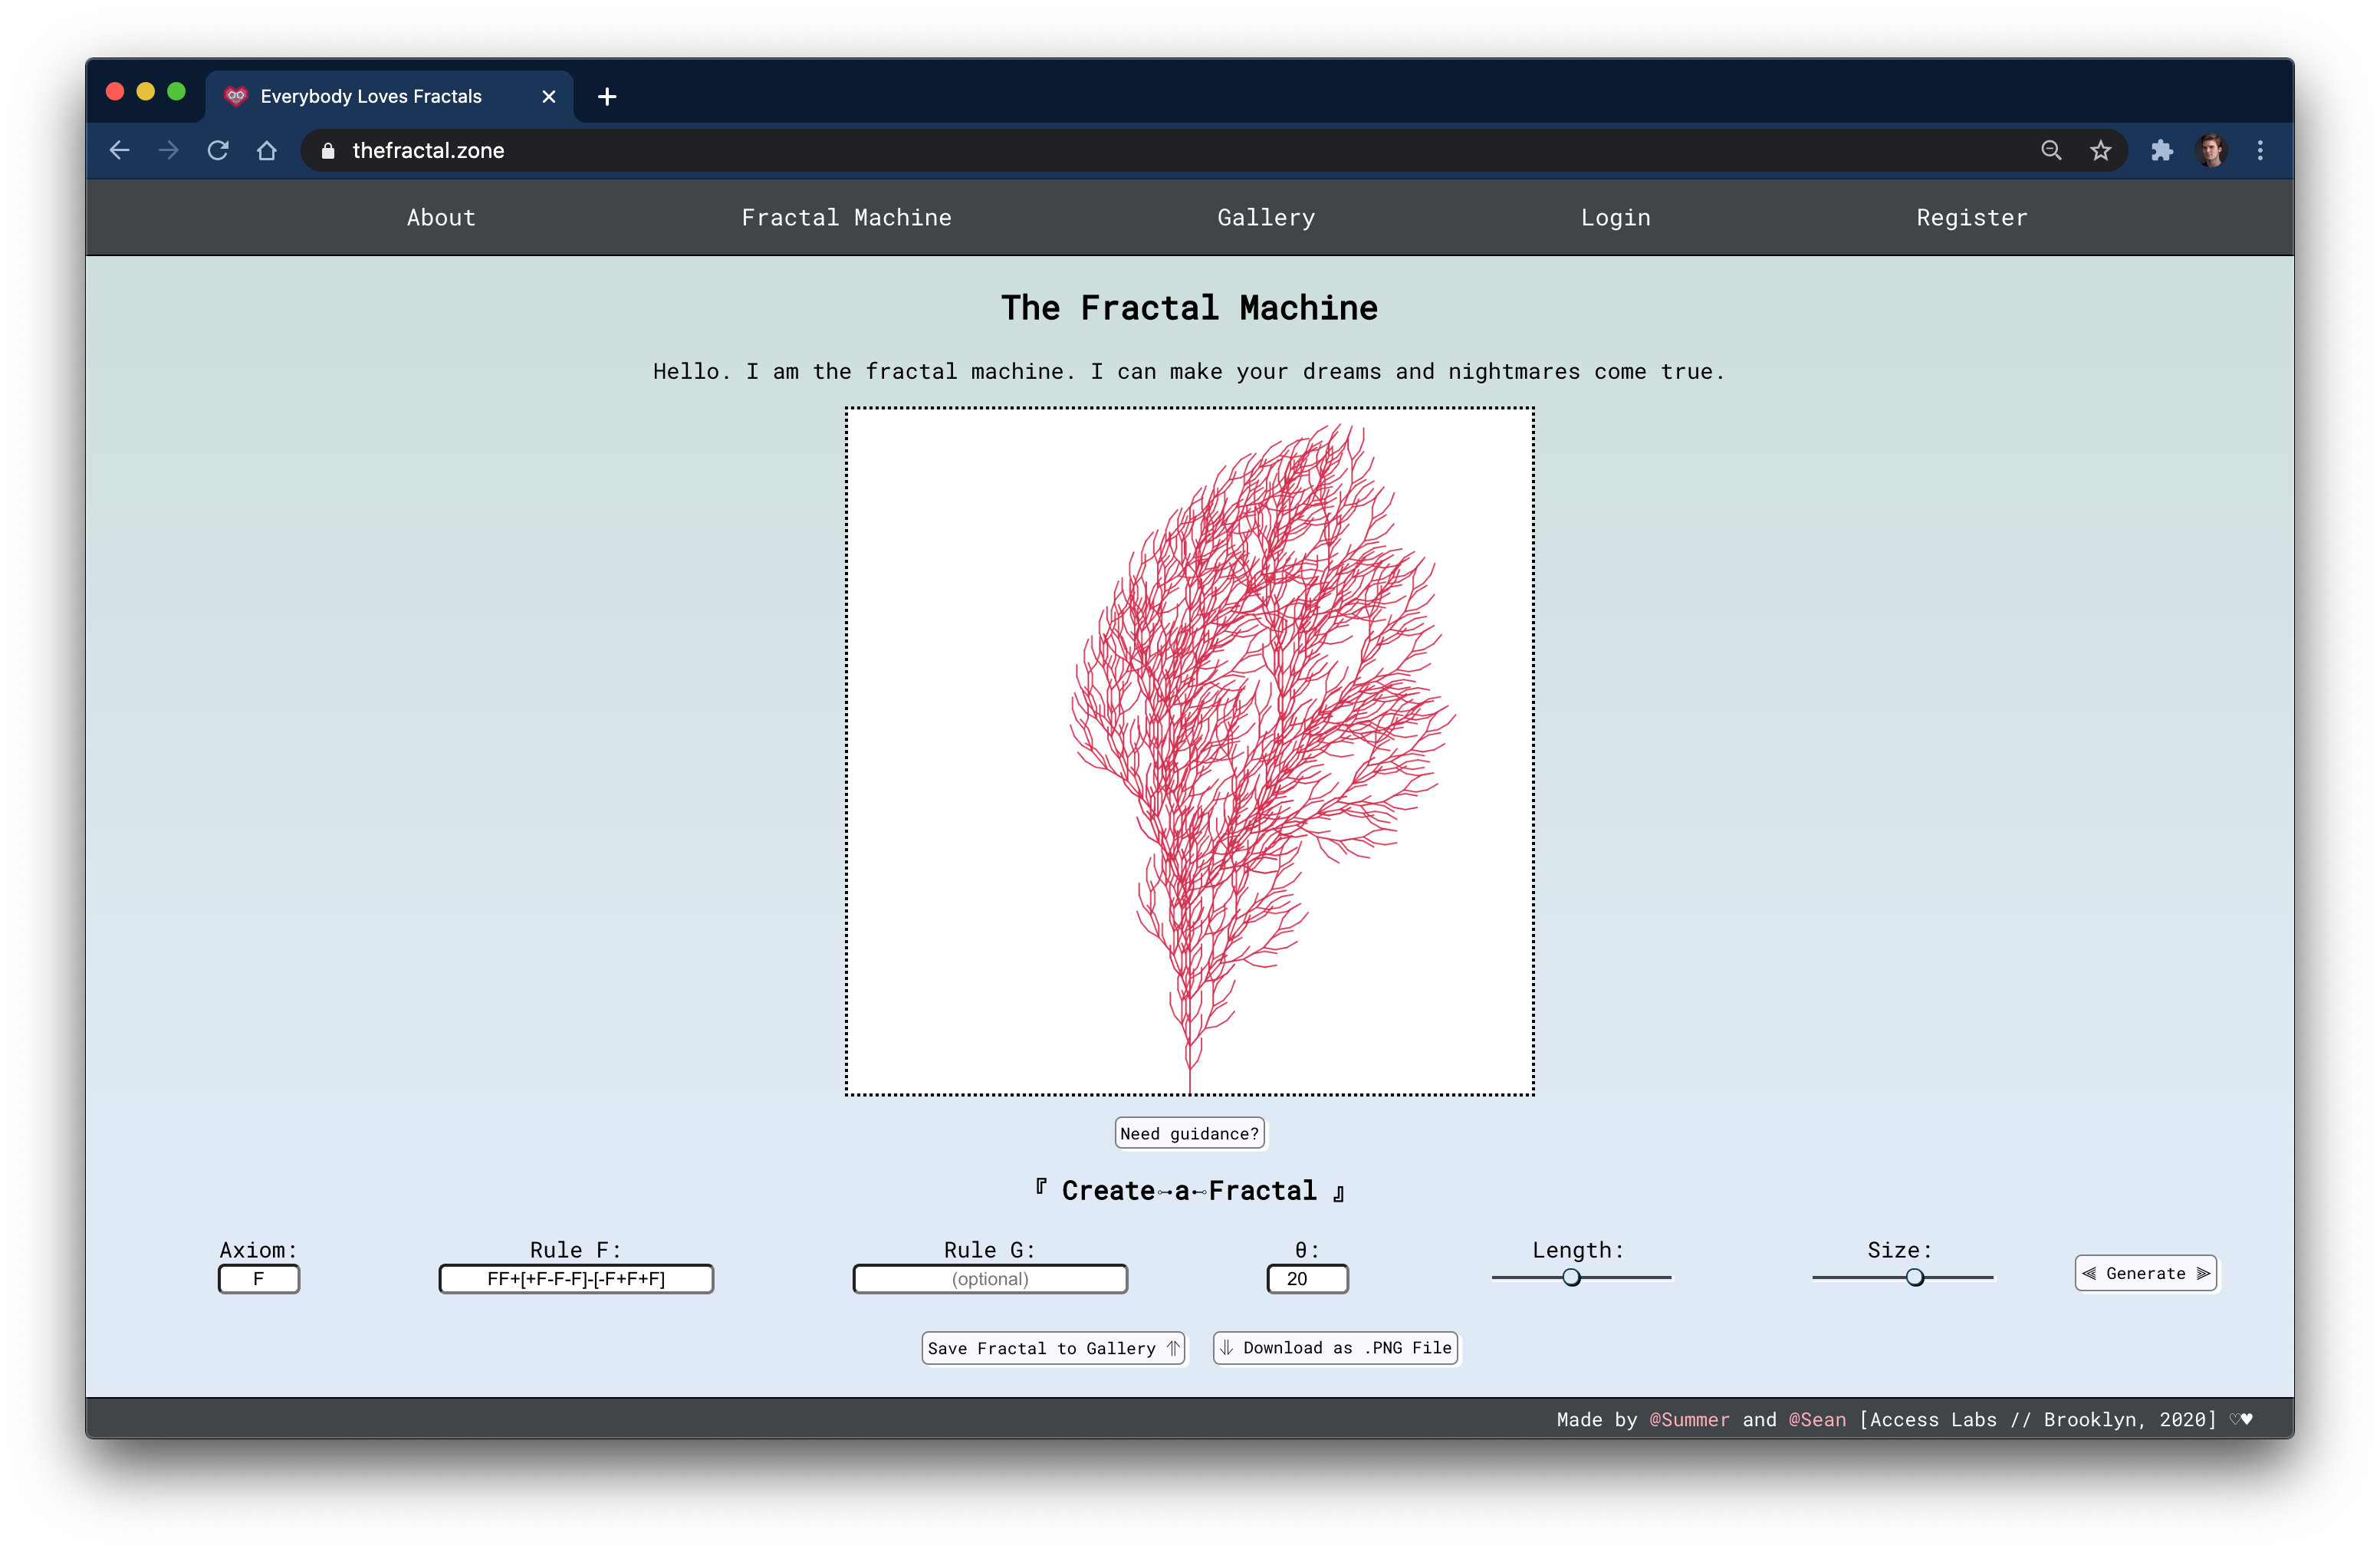The width and height of the screenshot is (2380, 1552).
Task: Open the extensions puzzle icon
Action: [x=2161, y=150]
